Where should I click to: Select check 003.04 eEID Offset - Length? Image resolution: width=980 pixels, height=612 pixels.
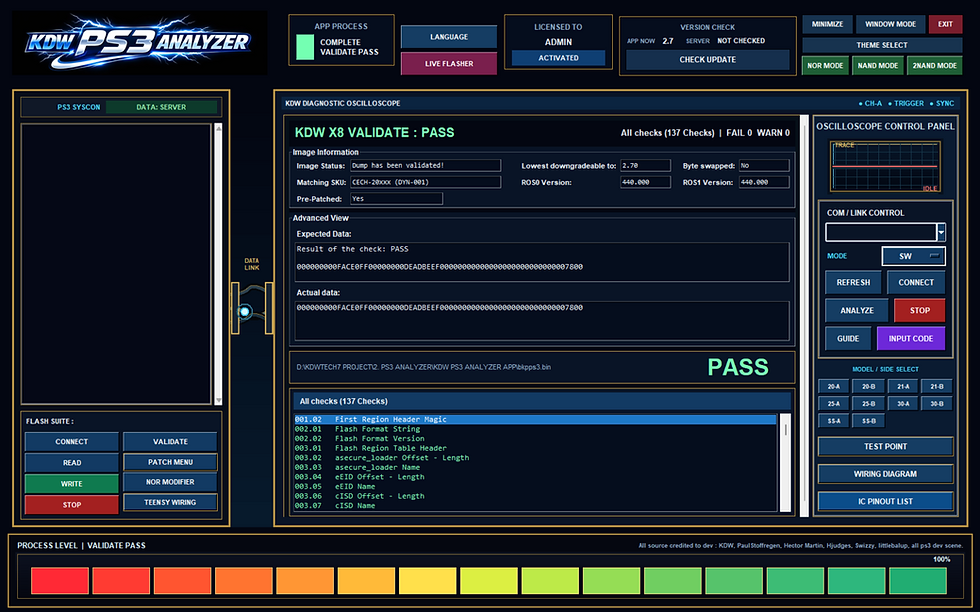tap(535, 477)
